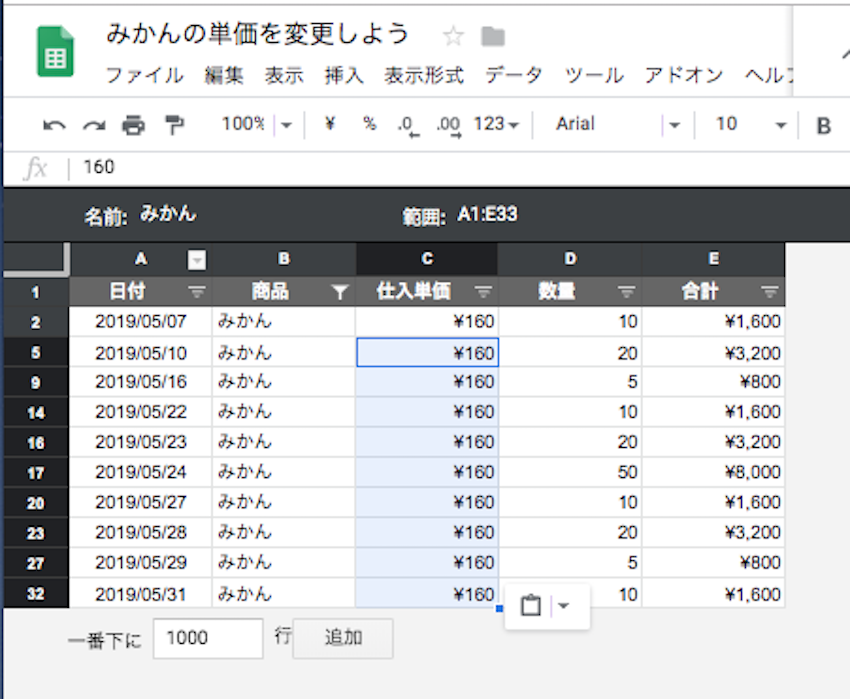Expand the font size dropdown
Screen dimensions: 850x699
(x=779, y=125)
